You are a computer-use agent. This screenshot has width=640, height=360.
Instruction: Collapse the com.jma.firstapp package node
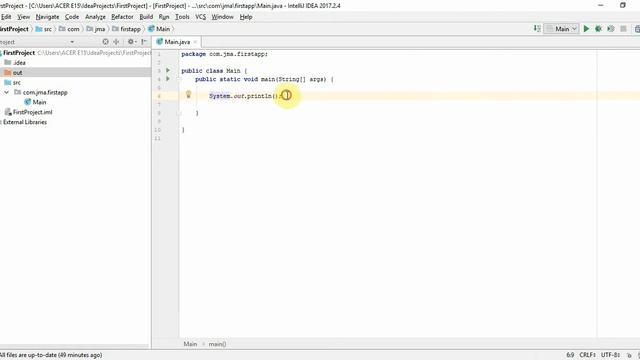(x=6, y=92)
